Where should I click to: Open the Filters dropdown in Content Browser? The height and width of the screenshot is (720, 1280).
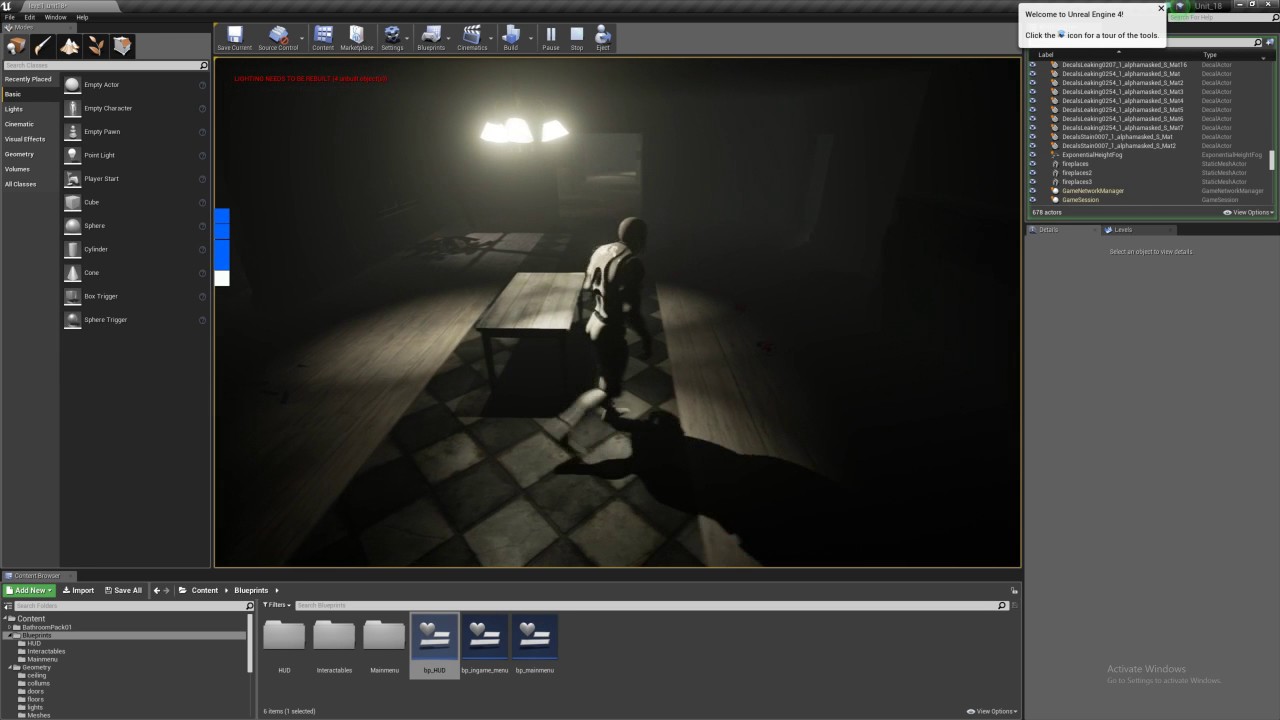click(x=277, y=605)
